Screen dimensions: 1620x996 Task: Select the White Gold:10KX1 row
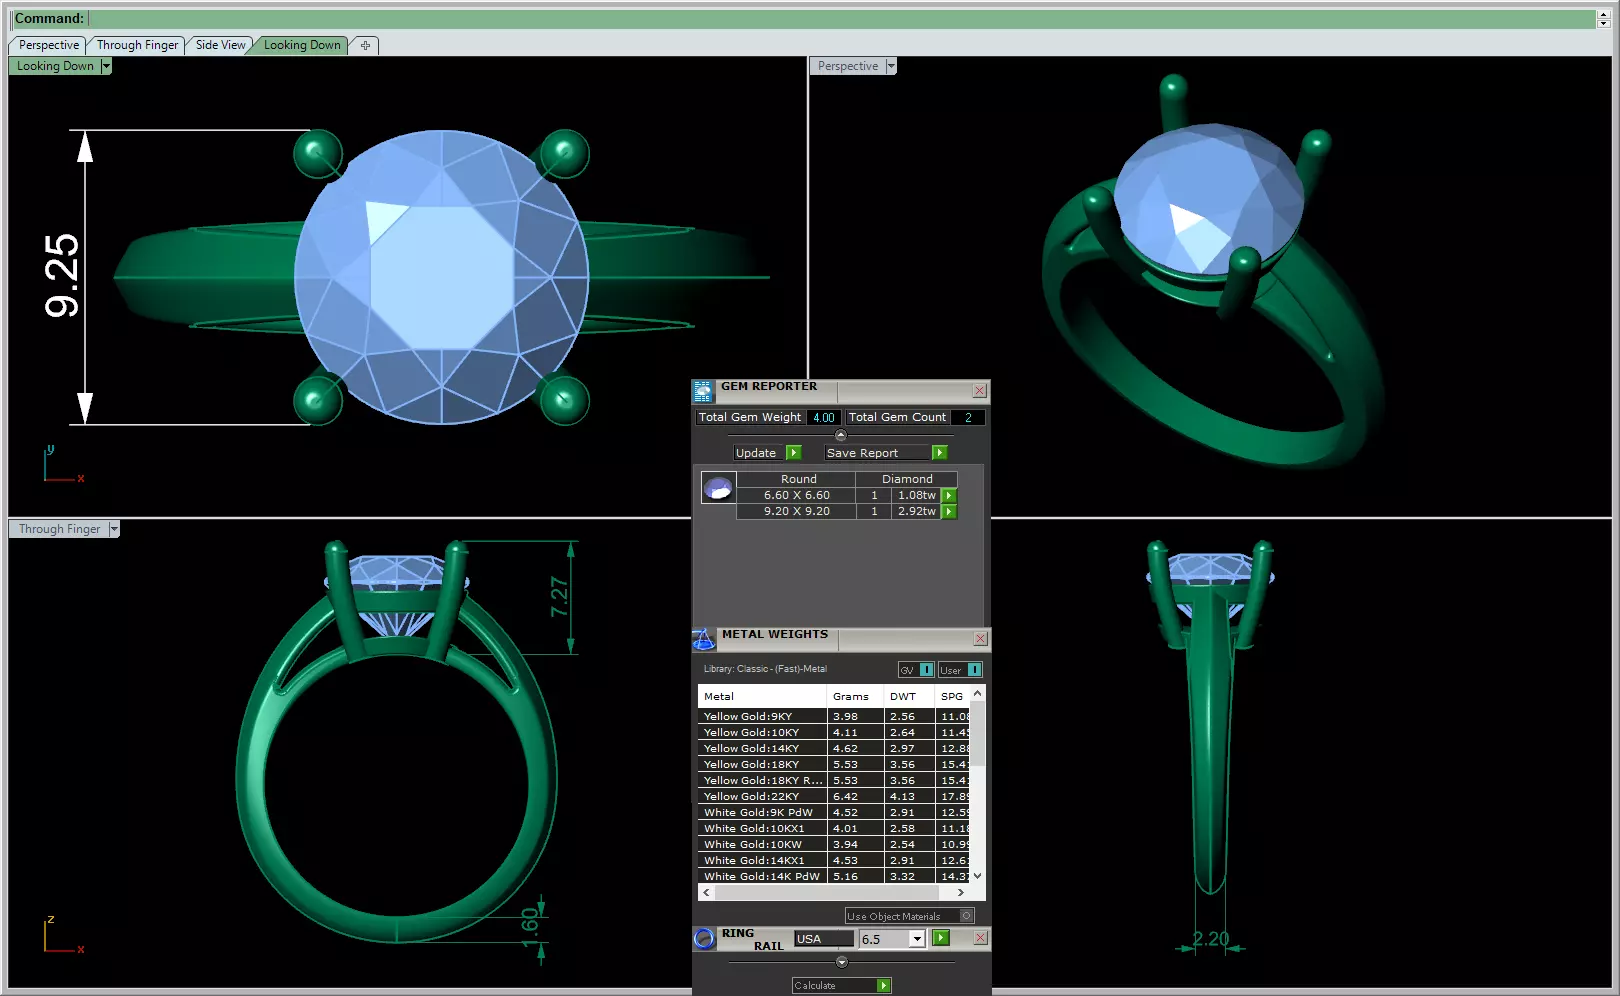pos(834,828)
